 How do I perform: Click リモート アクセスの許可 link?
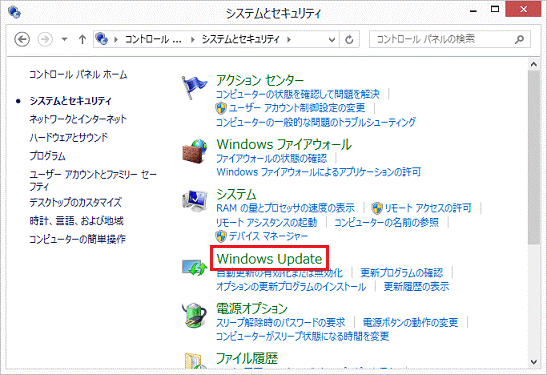point(428,208)
